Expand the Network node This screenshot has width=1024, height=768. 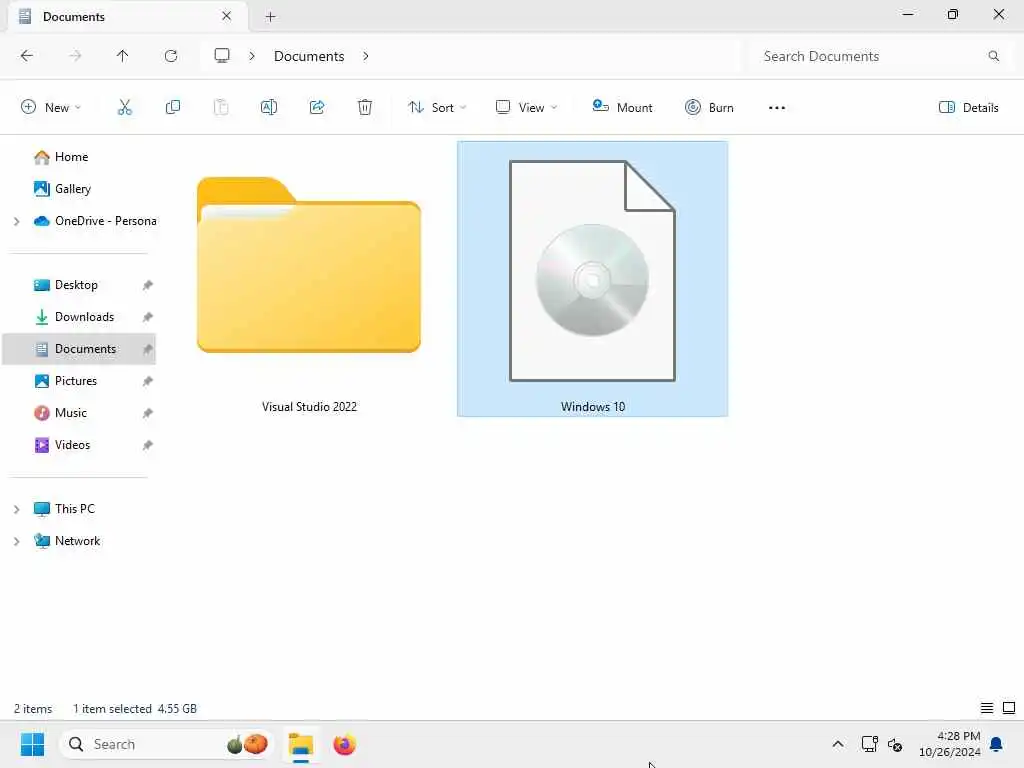pyautogui.click(x=16, y=541)
